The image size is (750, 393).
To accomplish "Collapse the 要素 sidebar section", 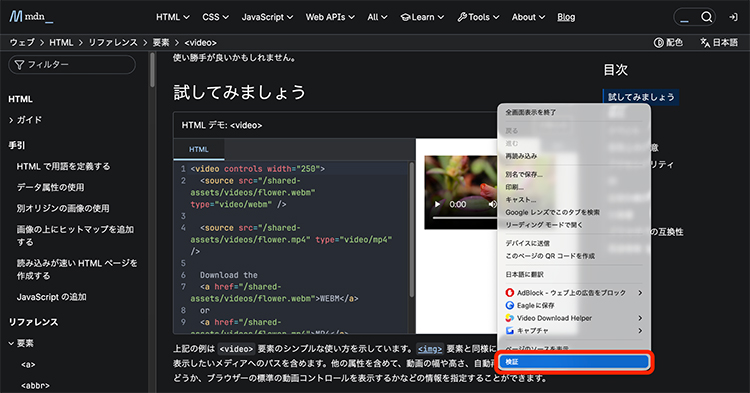I will [x=22, y=343].
